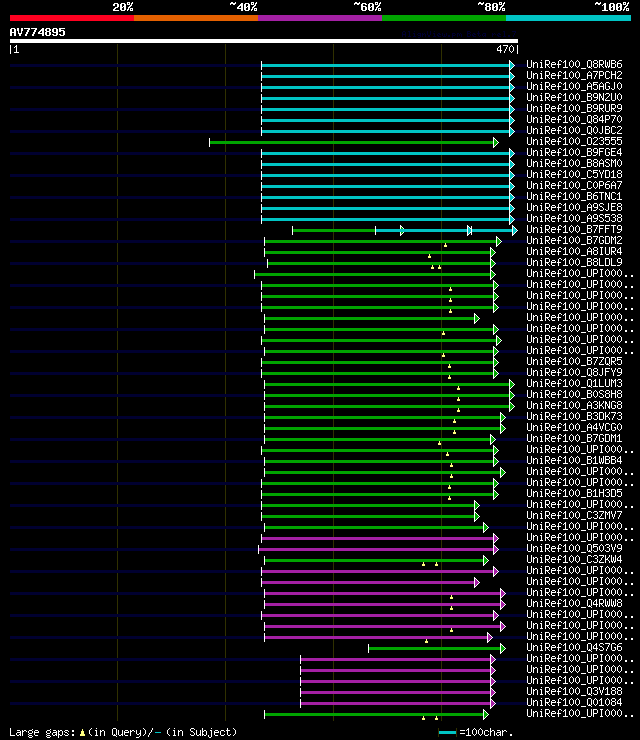Click the UniRef100_B7GDM2 label
Image resolution: width=640 pixels, height=740 pixels.
pyautogui.click(x=574, y=240)
